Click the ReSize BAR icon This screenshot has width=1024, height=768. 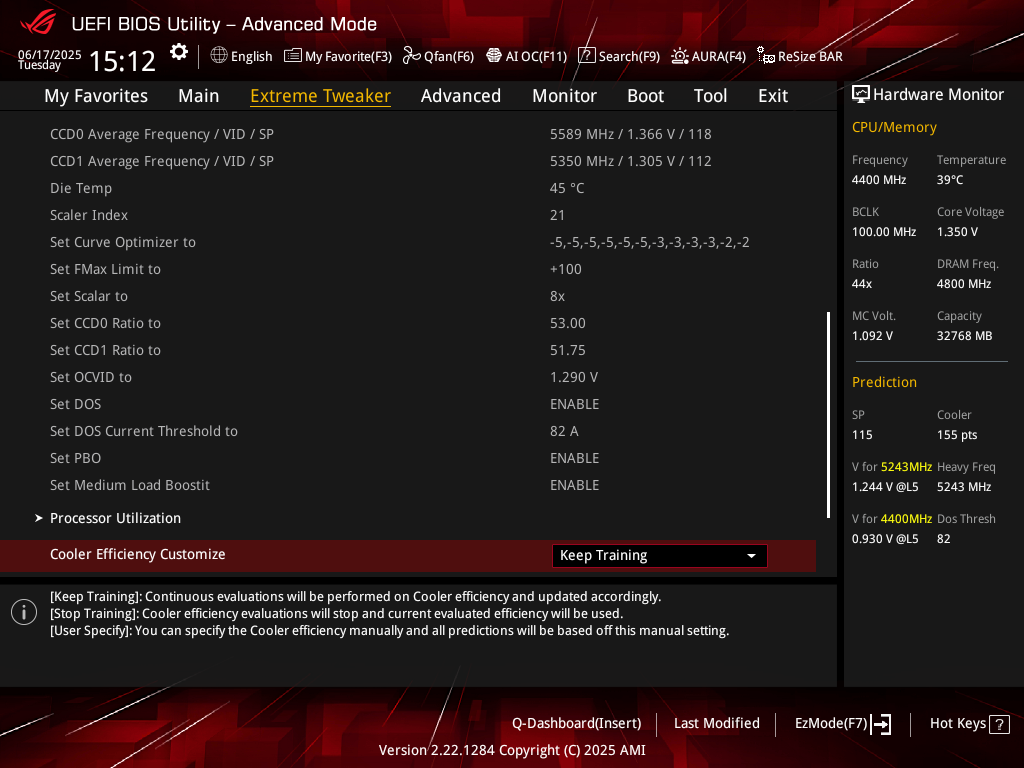tap(765, 56)
